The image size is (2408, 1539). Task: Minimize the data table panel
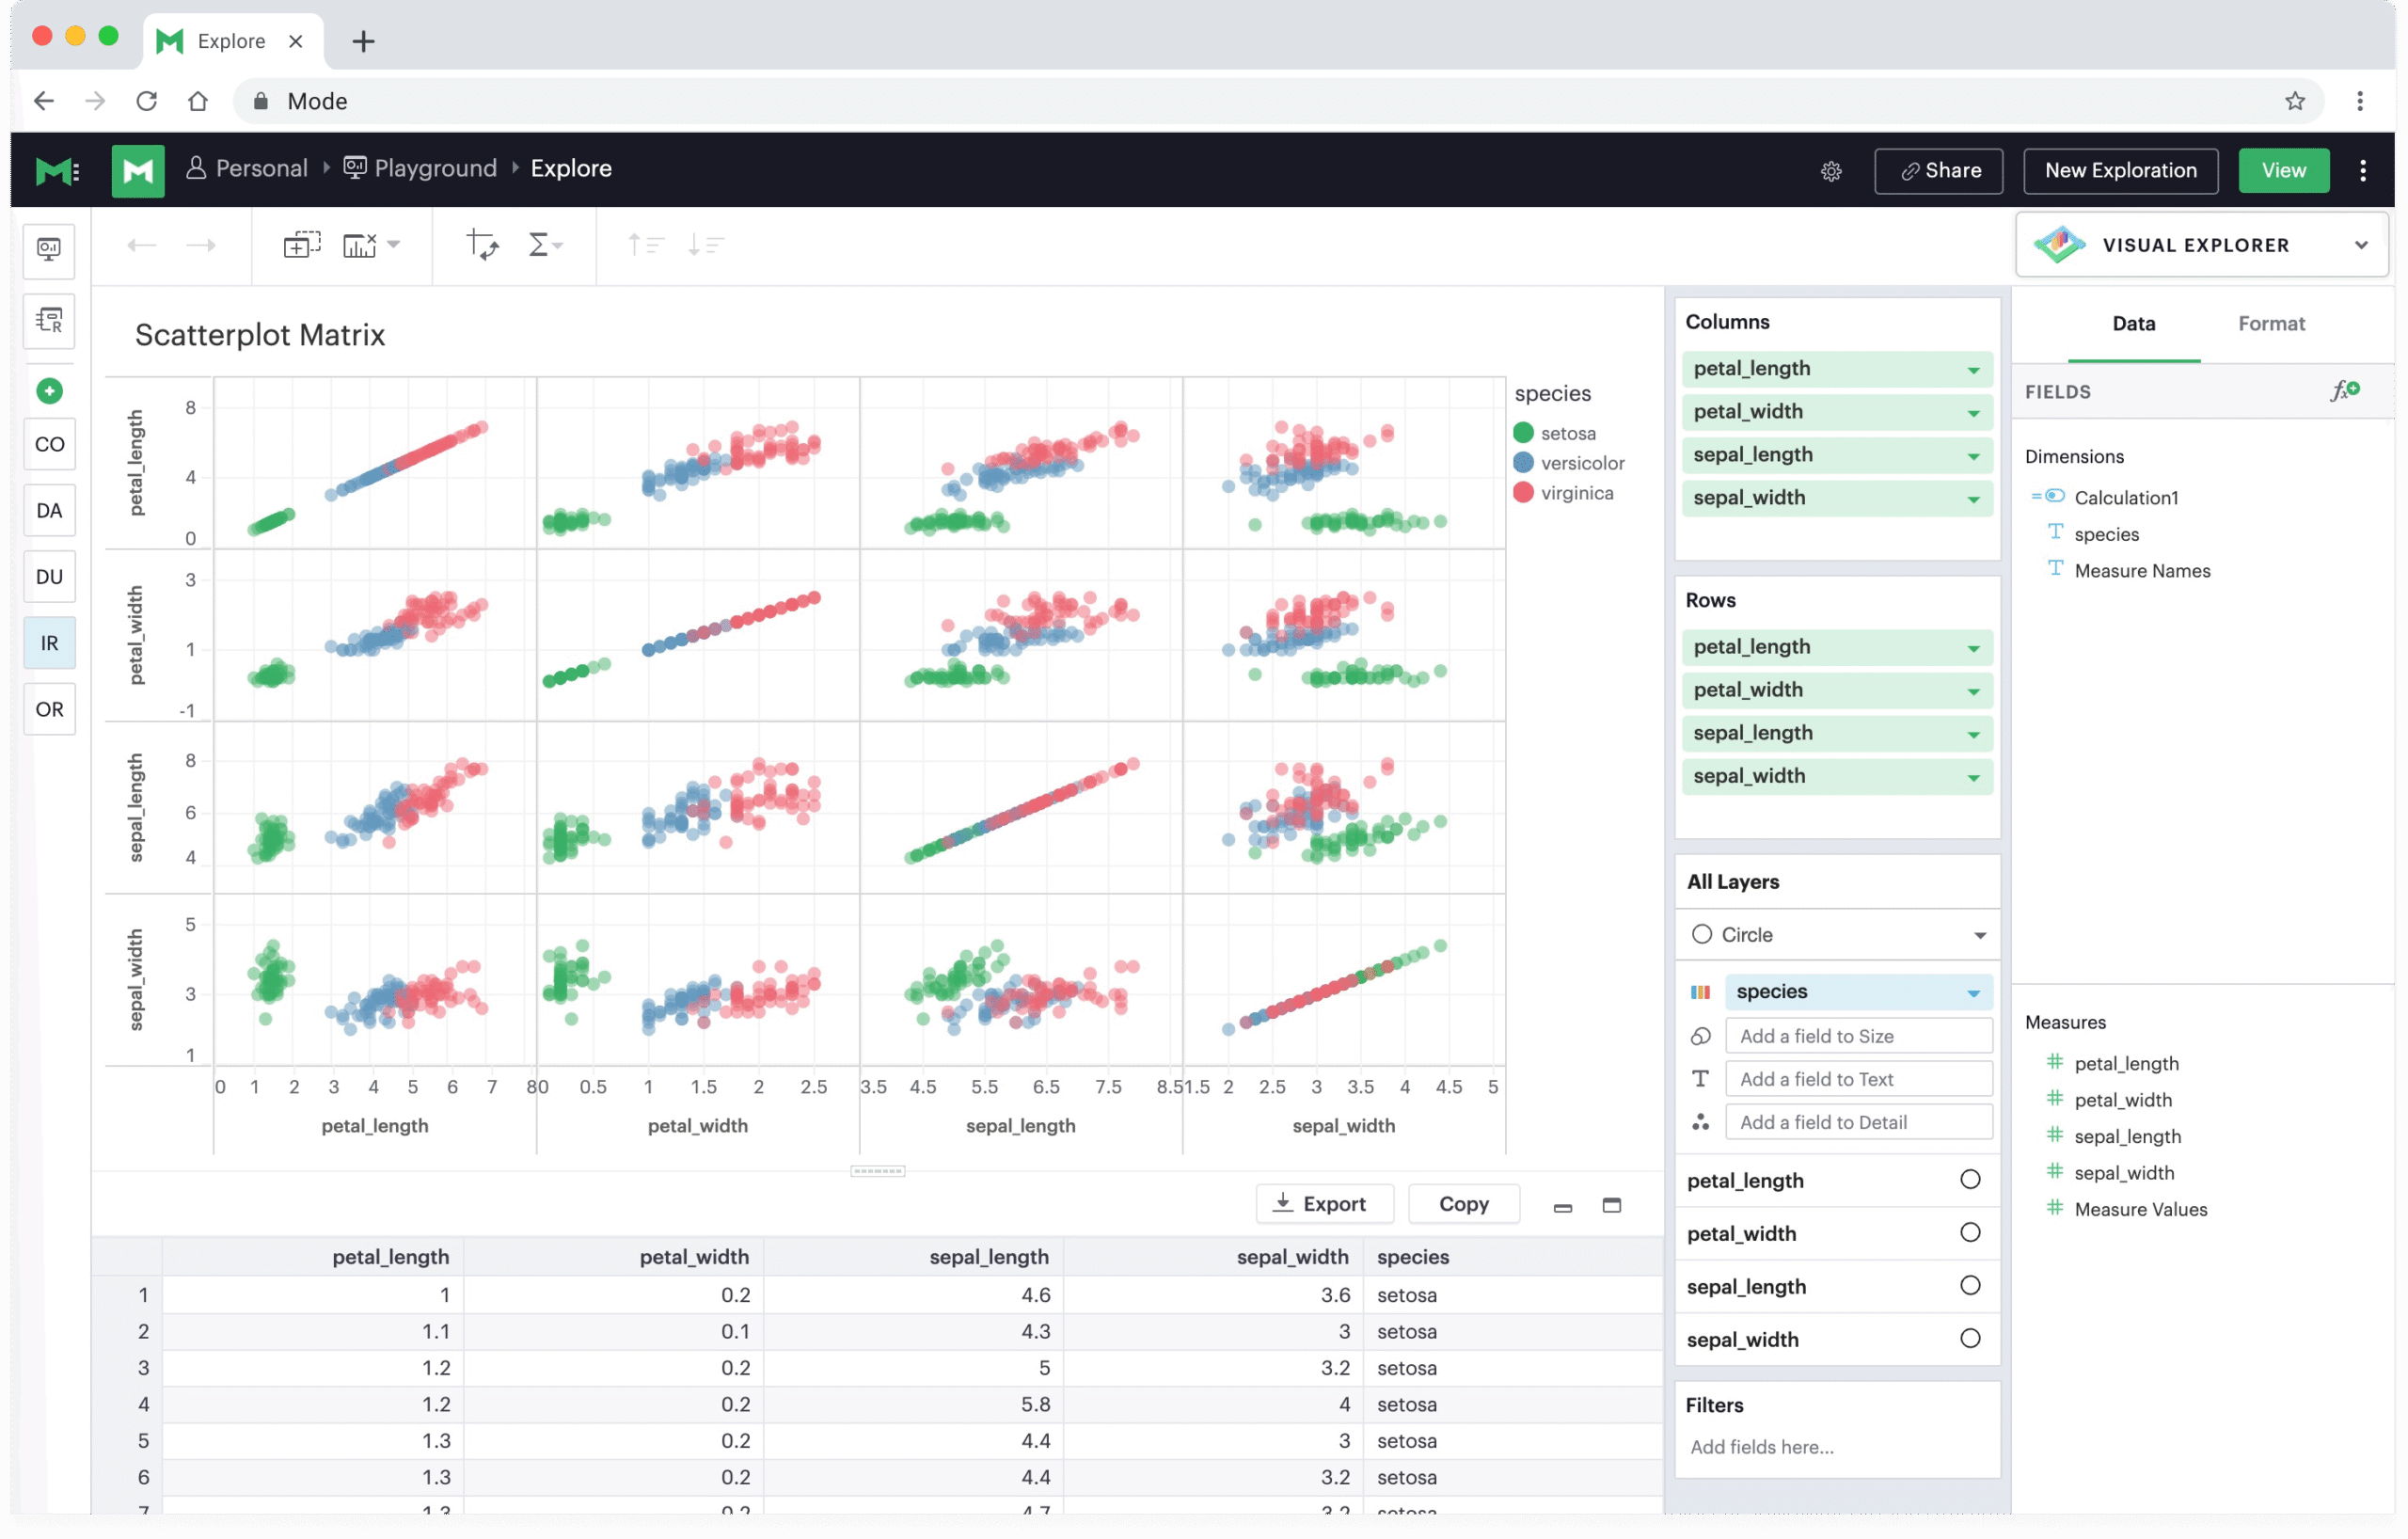coord(1562,1207)
